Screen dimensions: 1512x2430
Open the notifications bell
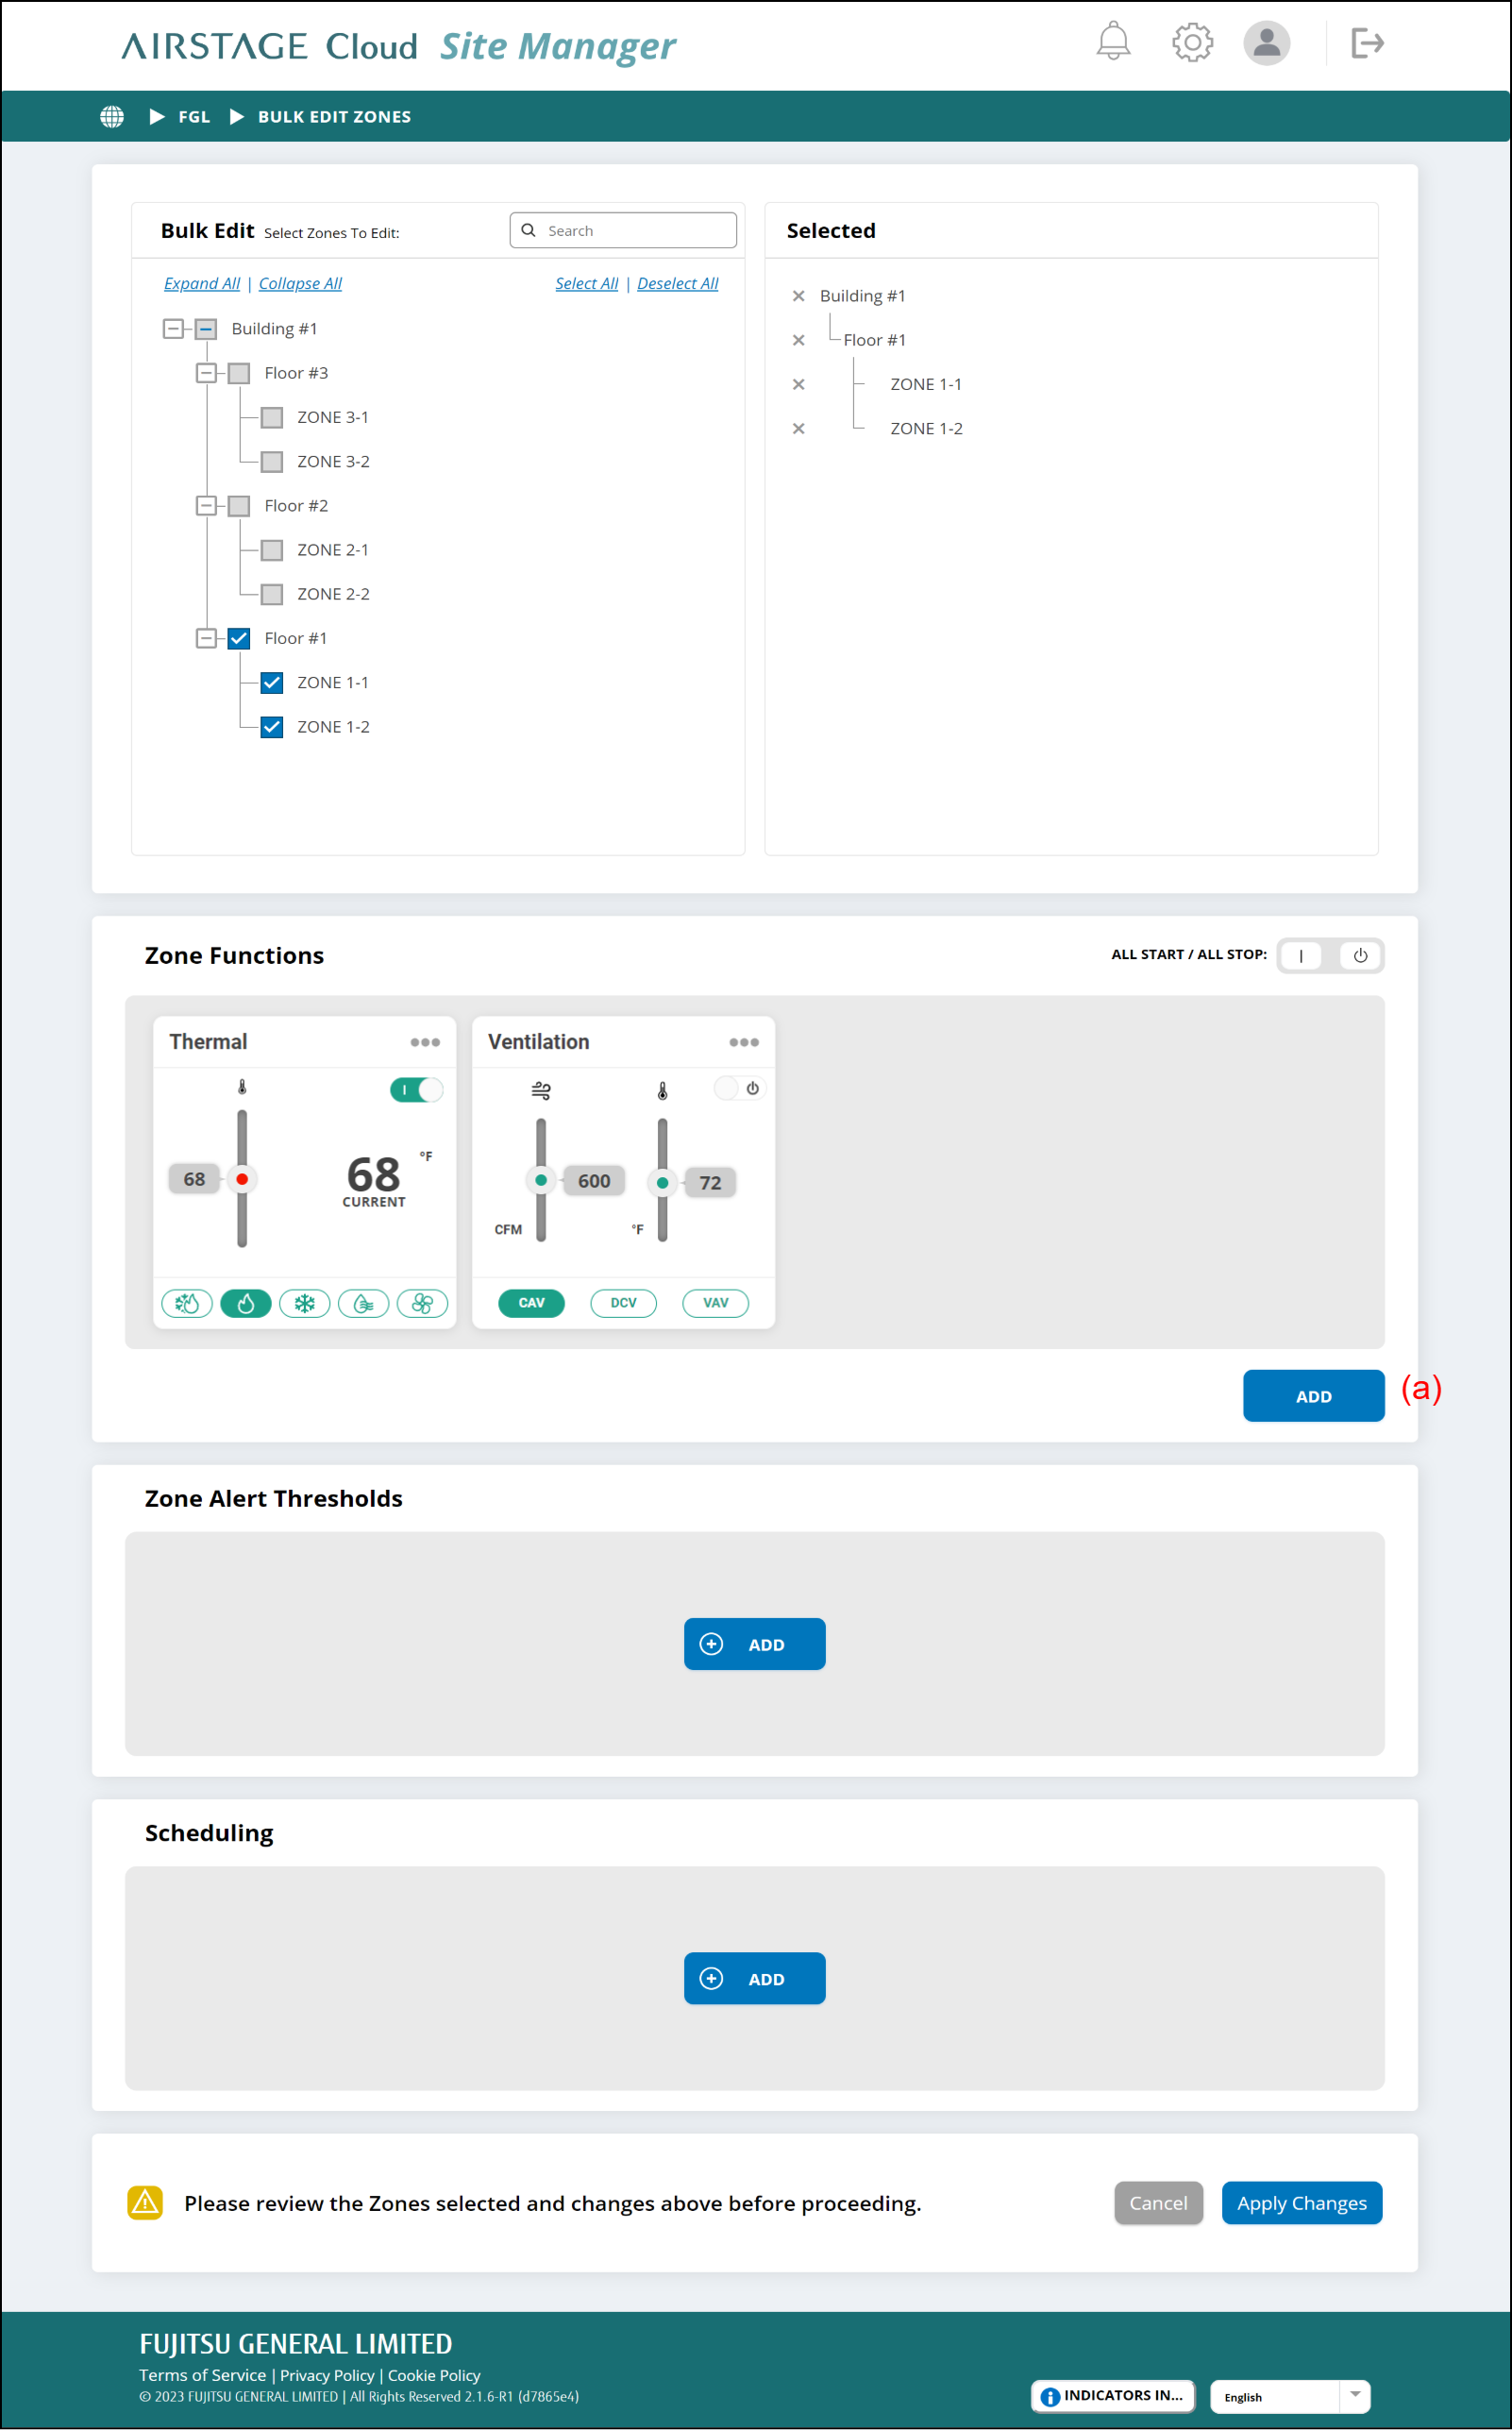tap(1113, 42)
